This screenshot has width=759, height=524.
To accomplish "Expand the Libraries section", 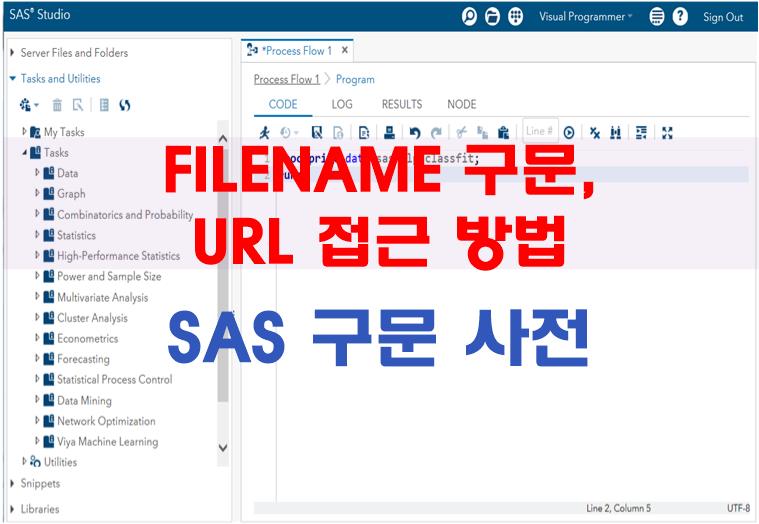I will pos(13,509).
